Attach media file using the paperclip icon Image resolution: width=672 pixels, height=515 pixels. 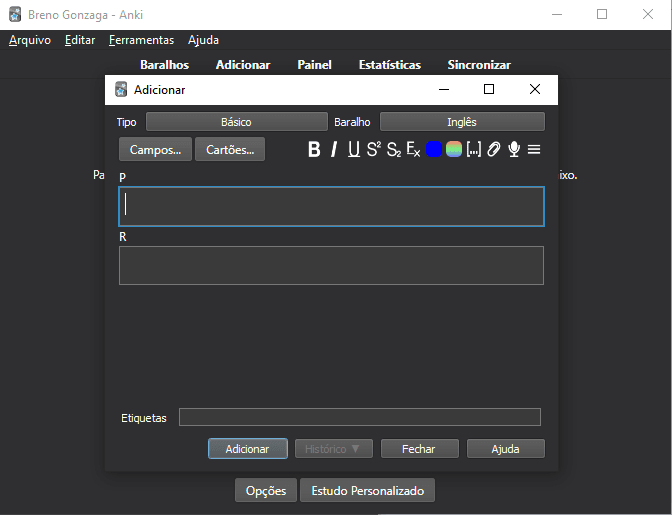[494, 150]
